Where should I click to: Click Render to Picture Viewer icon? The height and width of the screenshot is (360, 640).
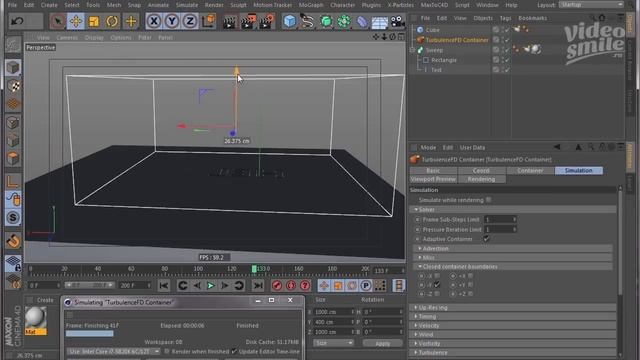[x=248, y=22]
